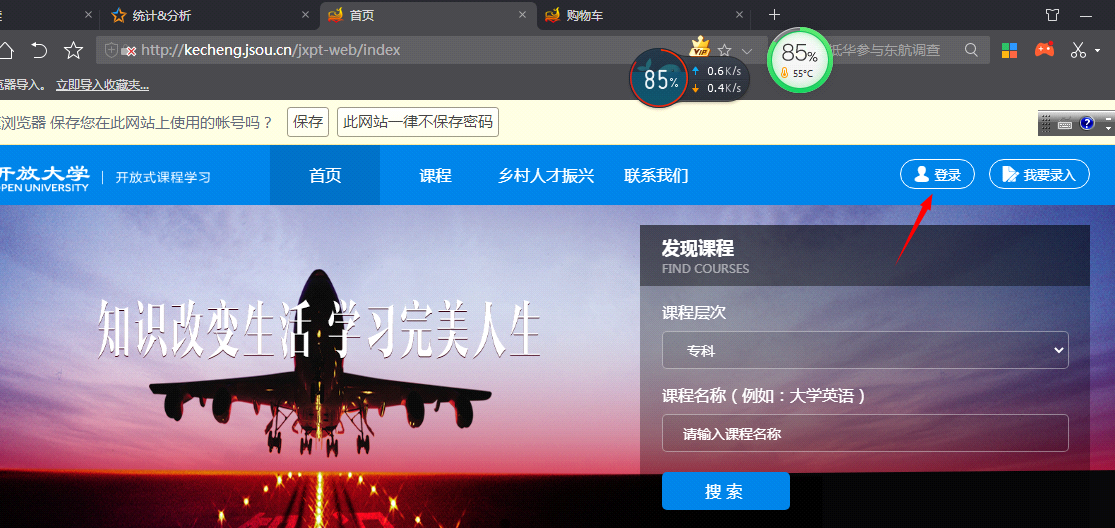Click the bookmark star beside the home icon
Screen dimensions: 1115x528
[x=73, y=50]
